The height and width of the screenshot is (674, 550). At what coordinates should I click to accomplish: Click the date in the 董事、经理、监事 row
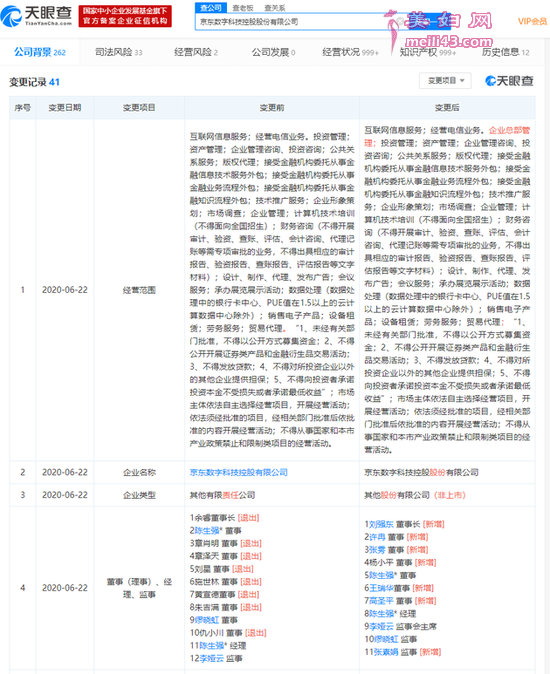pos(65,588)
